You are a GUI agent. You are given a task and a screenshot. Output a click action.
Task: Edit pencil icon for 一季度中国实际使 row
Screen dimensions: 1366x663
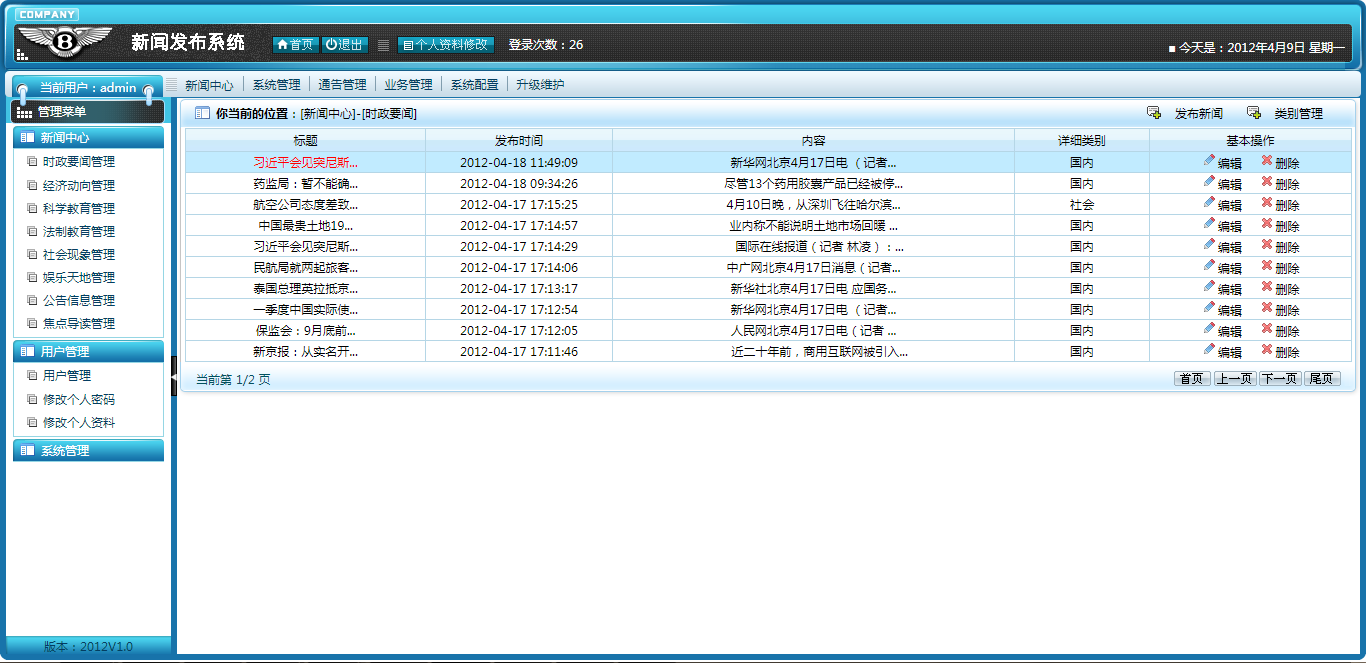[x=1210, y=308]
